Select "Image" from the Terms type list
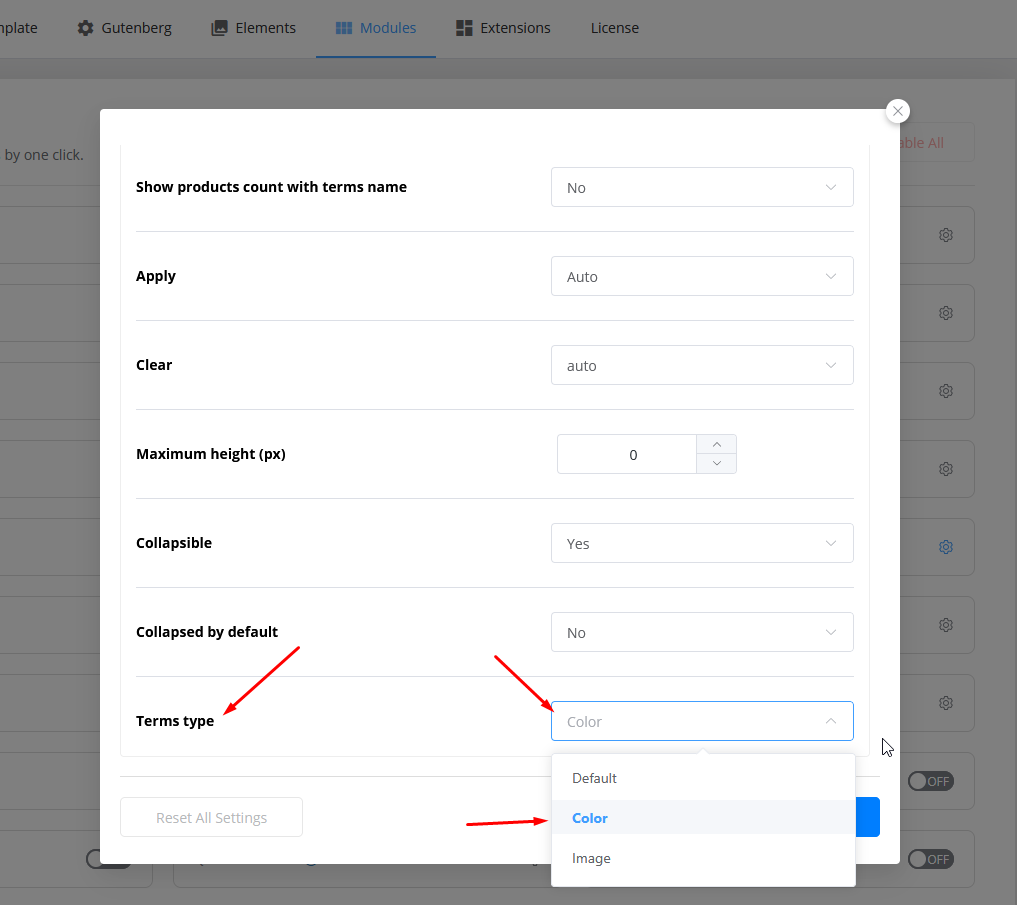1017x905 pixels. point(591,858)
